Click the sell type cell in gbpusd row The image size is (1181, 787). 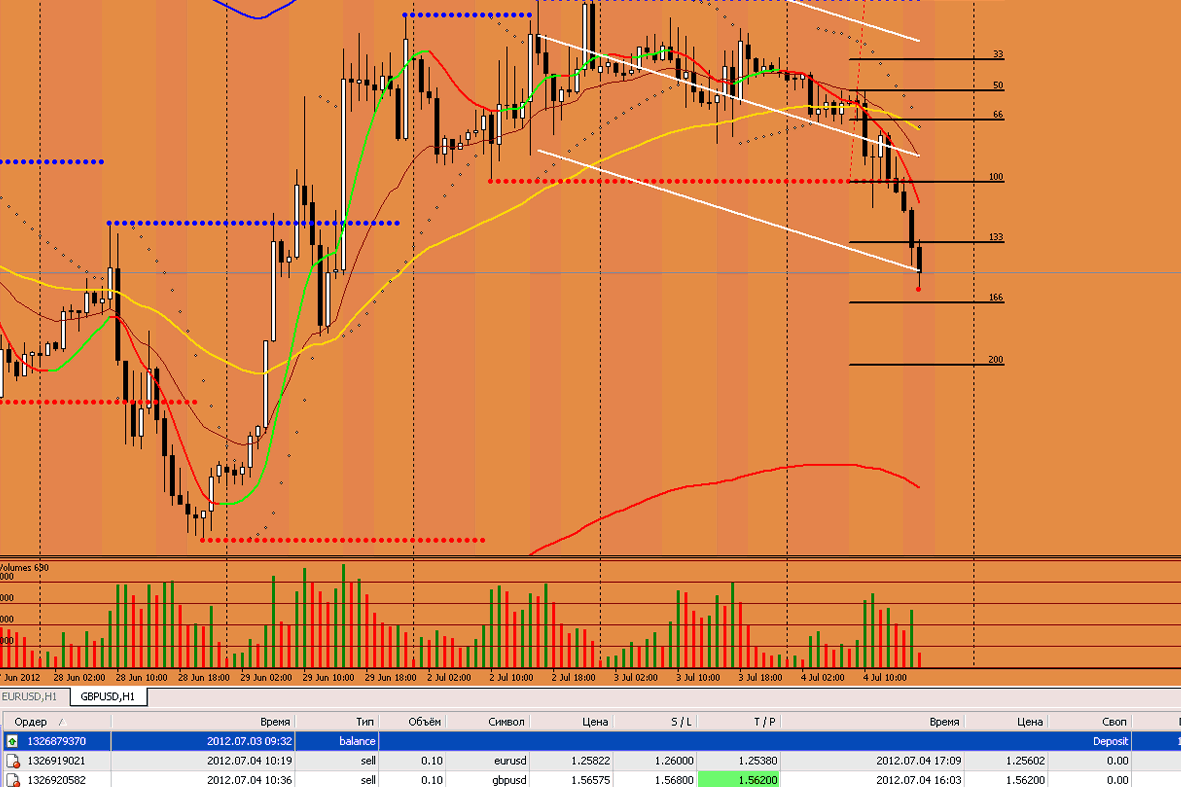[x=368, y=780]
